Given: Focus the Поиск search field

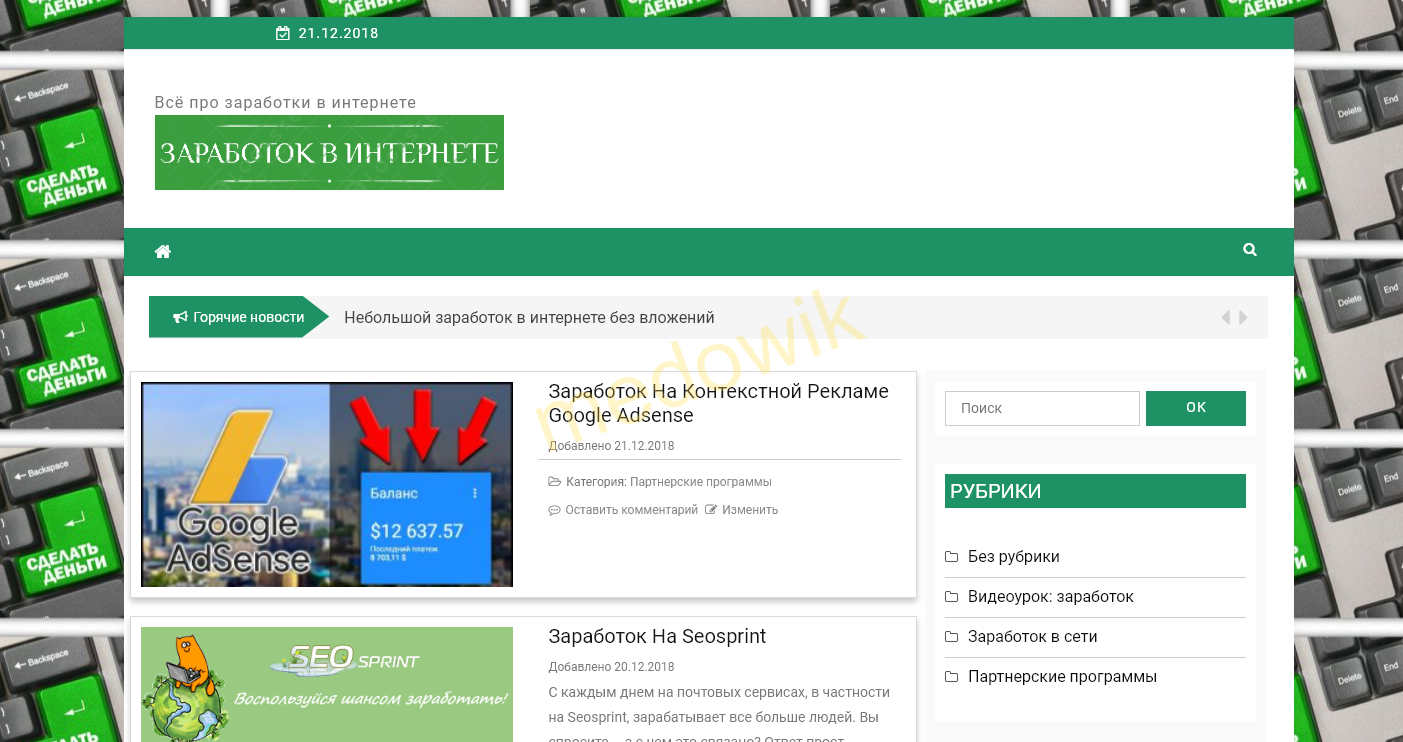Looking at the screenshot, I should [x=1042, y=408].
